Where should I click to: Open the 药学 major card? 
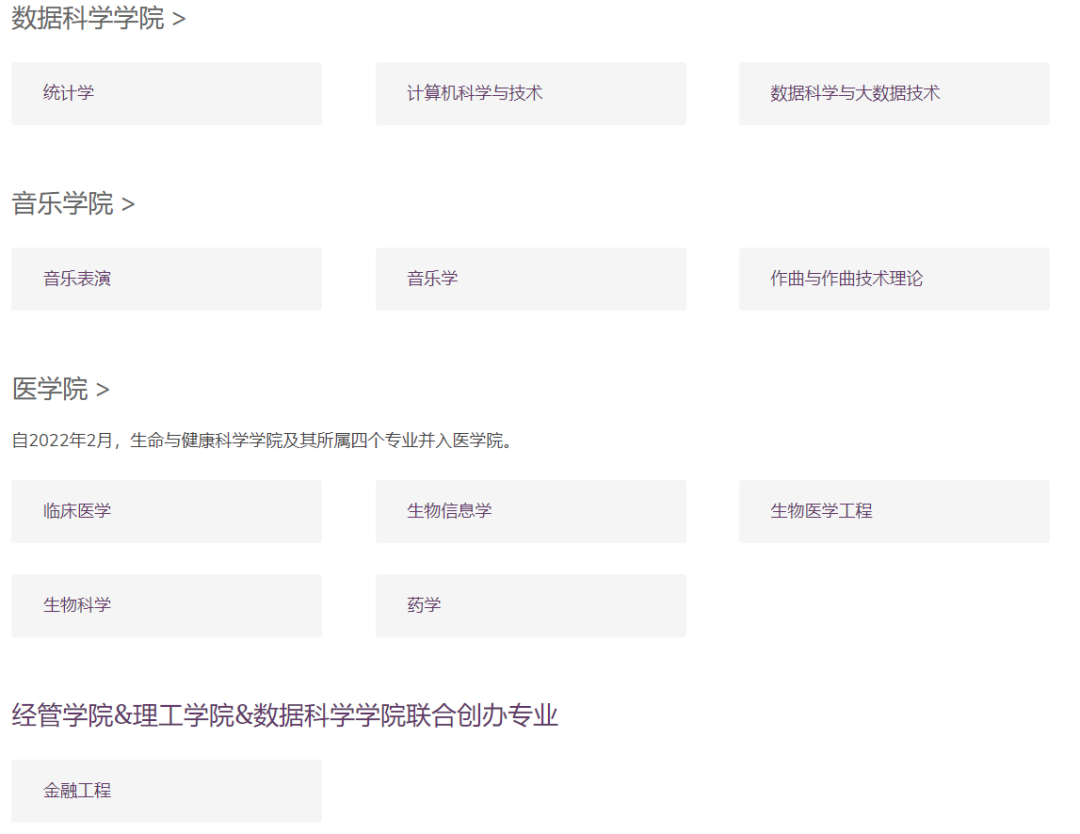[x=530, y=605]
